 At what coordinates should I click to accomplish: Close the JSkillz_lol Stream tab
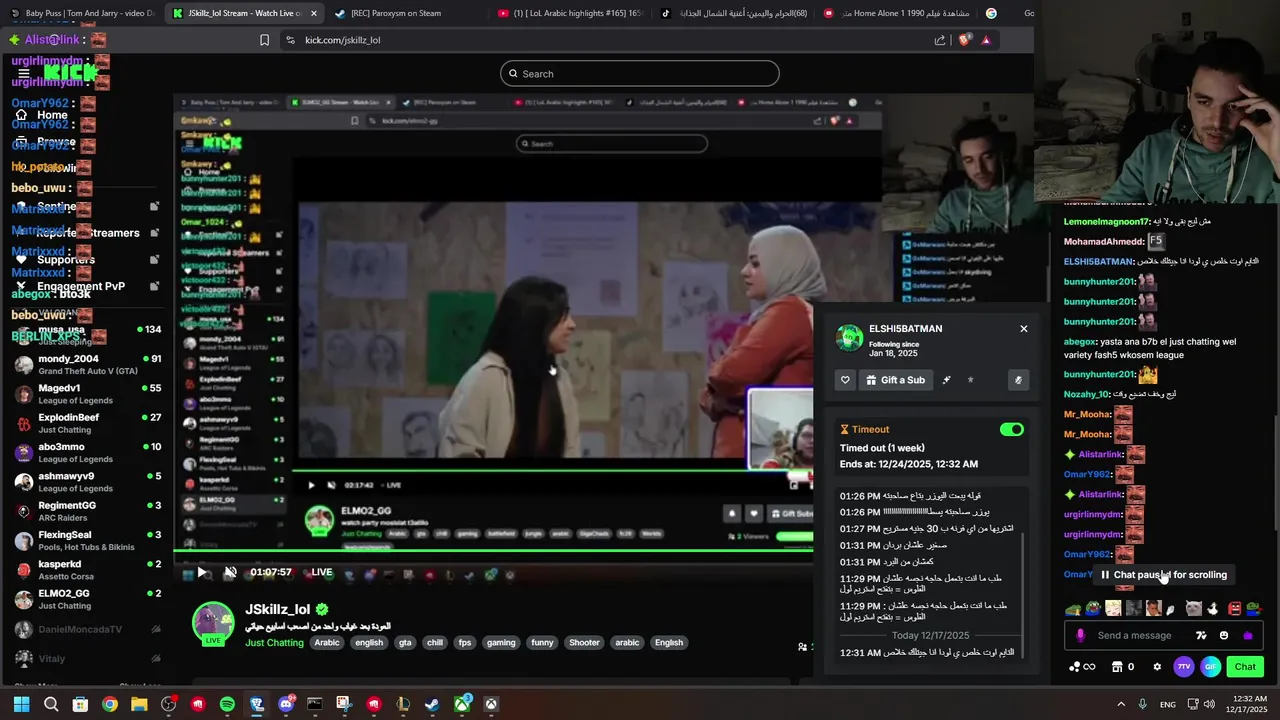click(x=313, y=13)
